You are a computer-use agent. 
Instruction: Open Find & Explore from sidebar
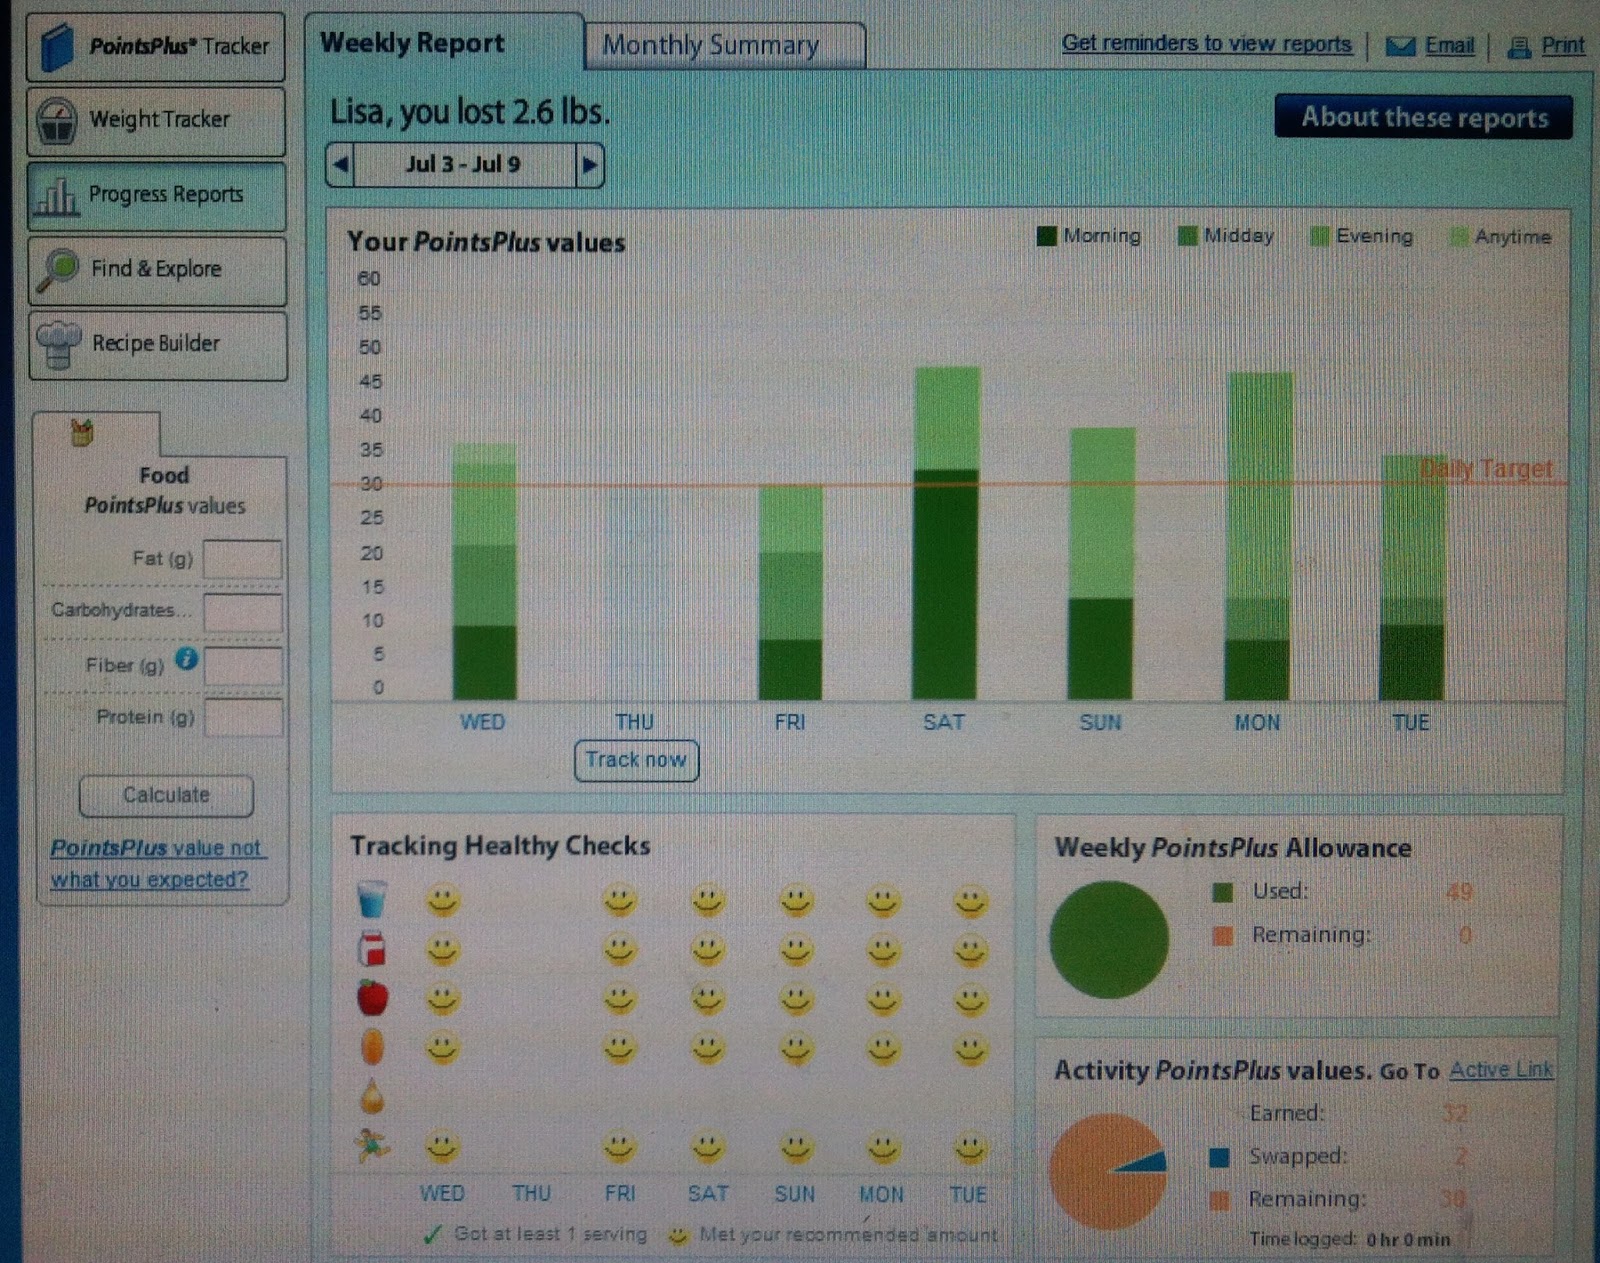158,270
